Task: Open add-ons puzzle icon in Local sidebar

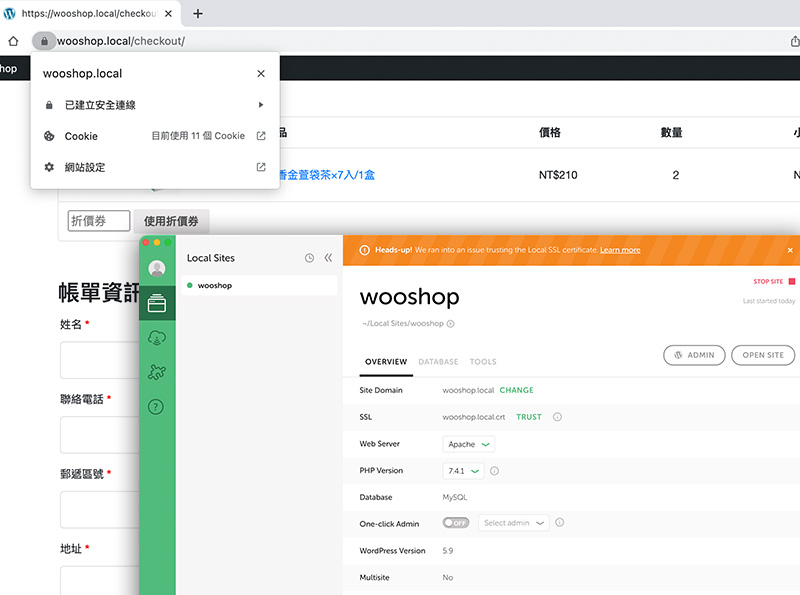Action: click(x=157, y=373)
